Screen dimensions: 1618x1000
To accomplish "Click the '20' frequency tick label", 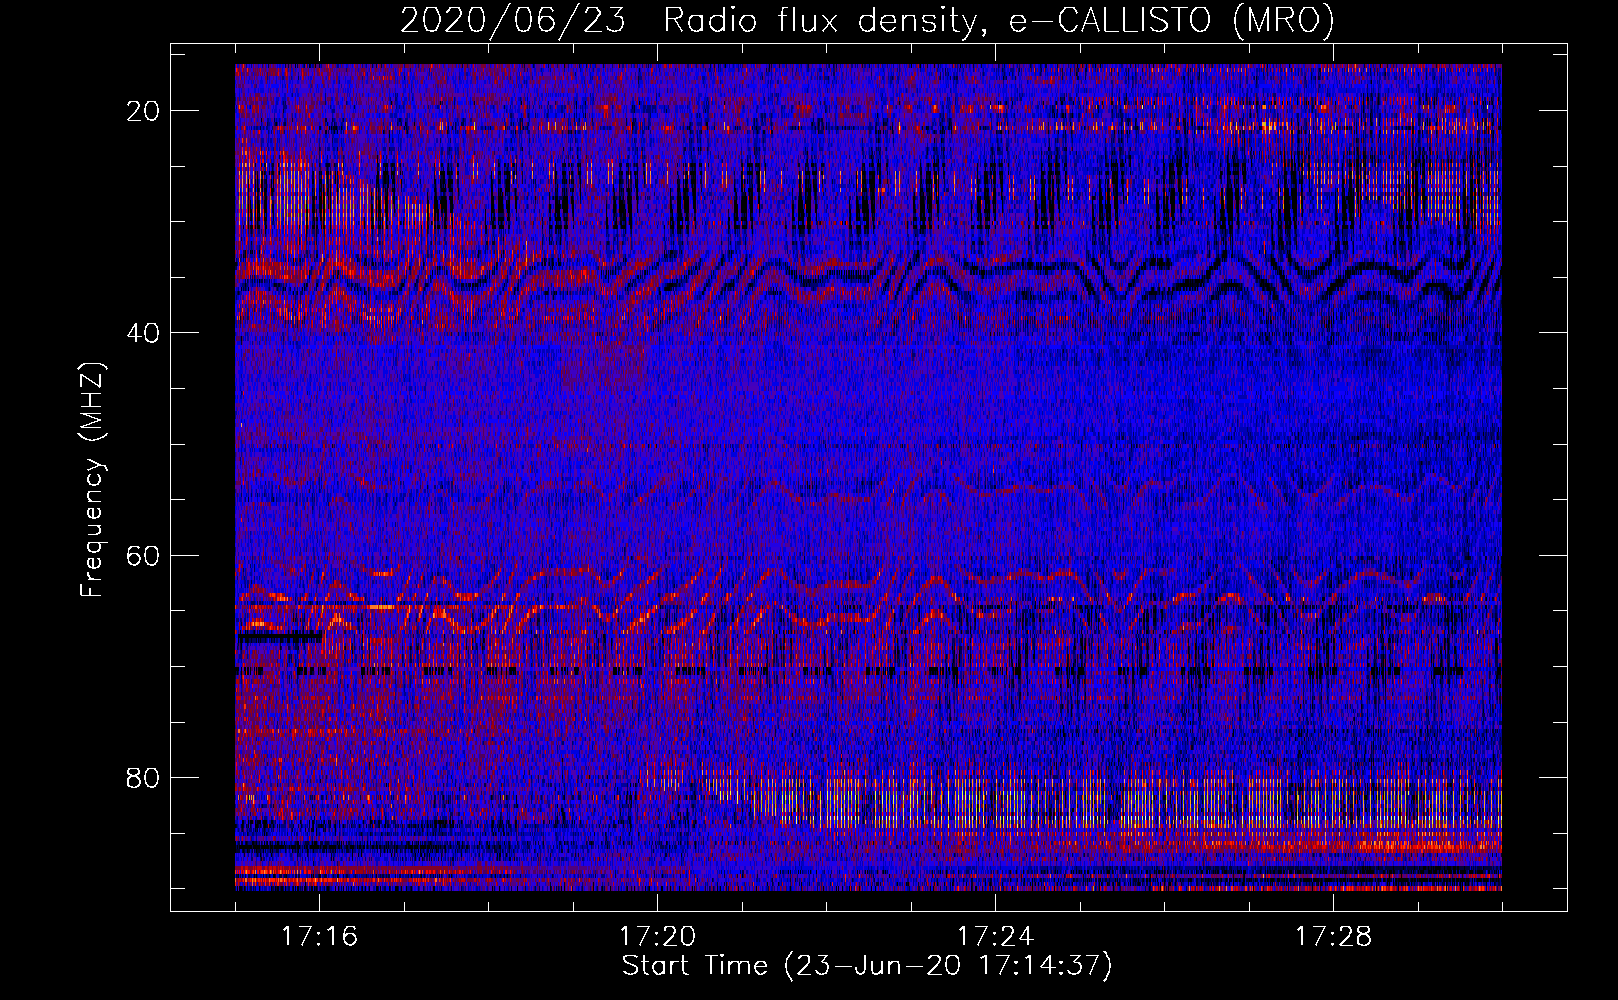I will (143, 111).
